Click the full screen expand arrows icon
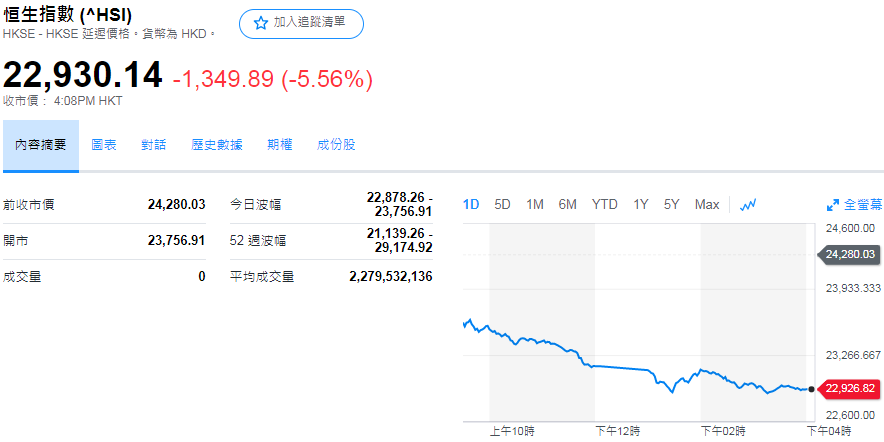884x442 pixels. [x=832, y=205]
